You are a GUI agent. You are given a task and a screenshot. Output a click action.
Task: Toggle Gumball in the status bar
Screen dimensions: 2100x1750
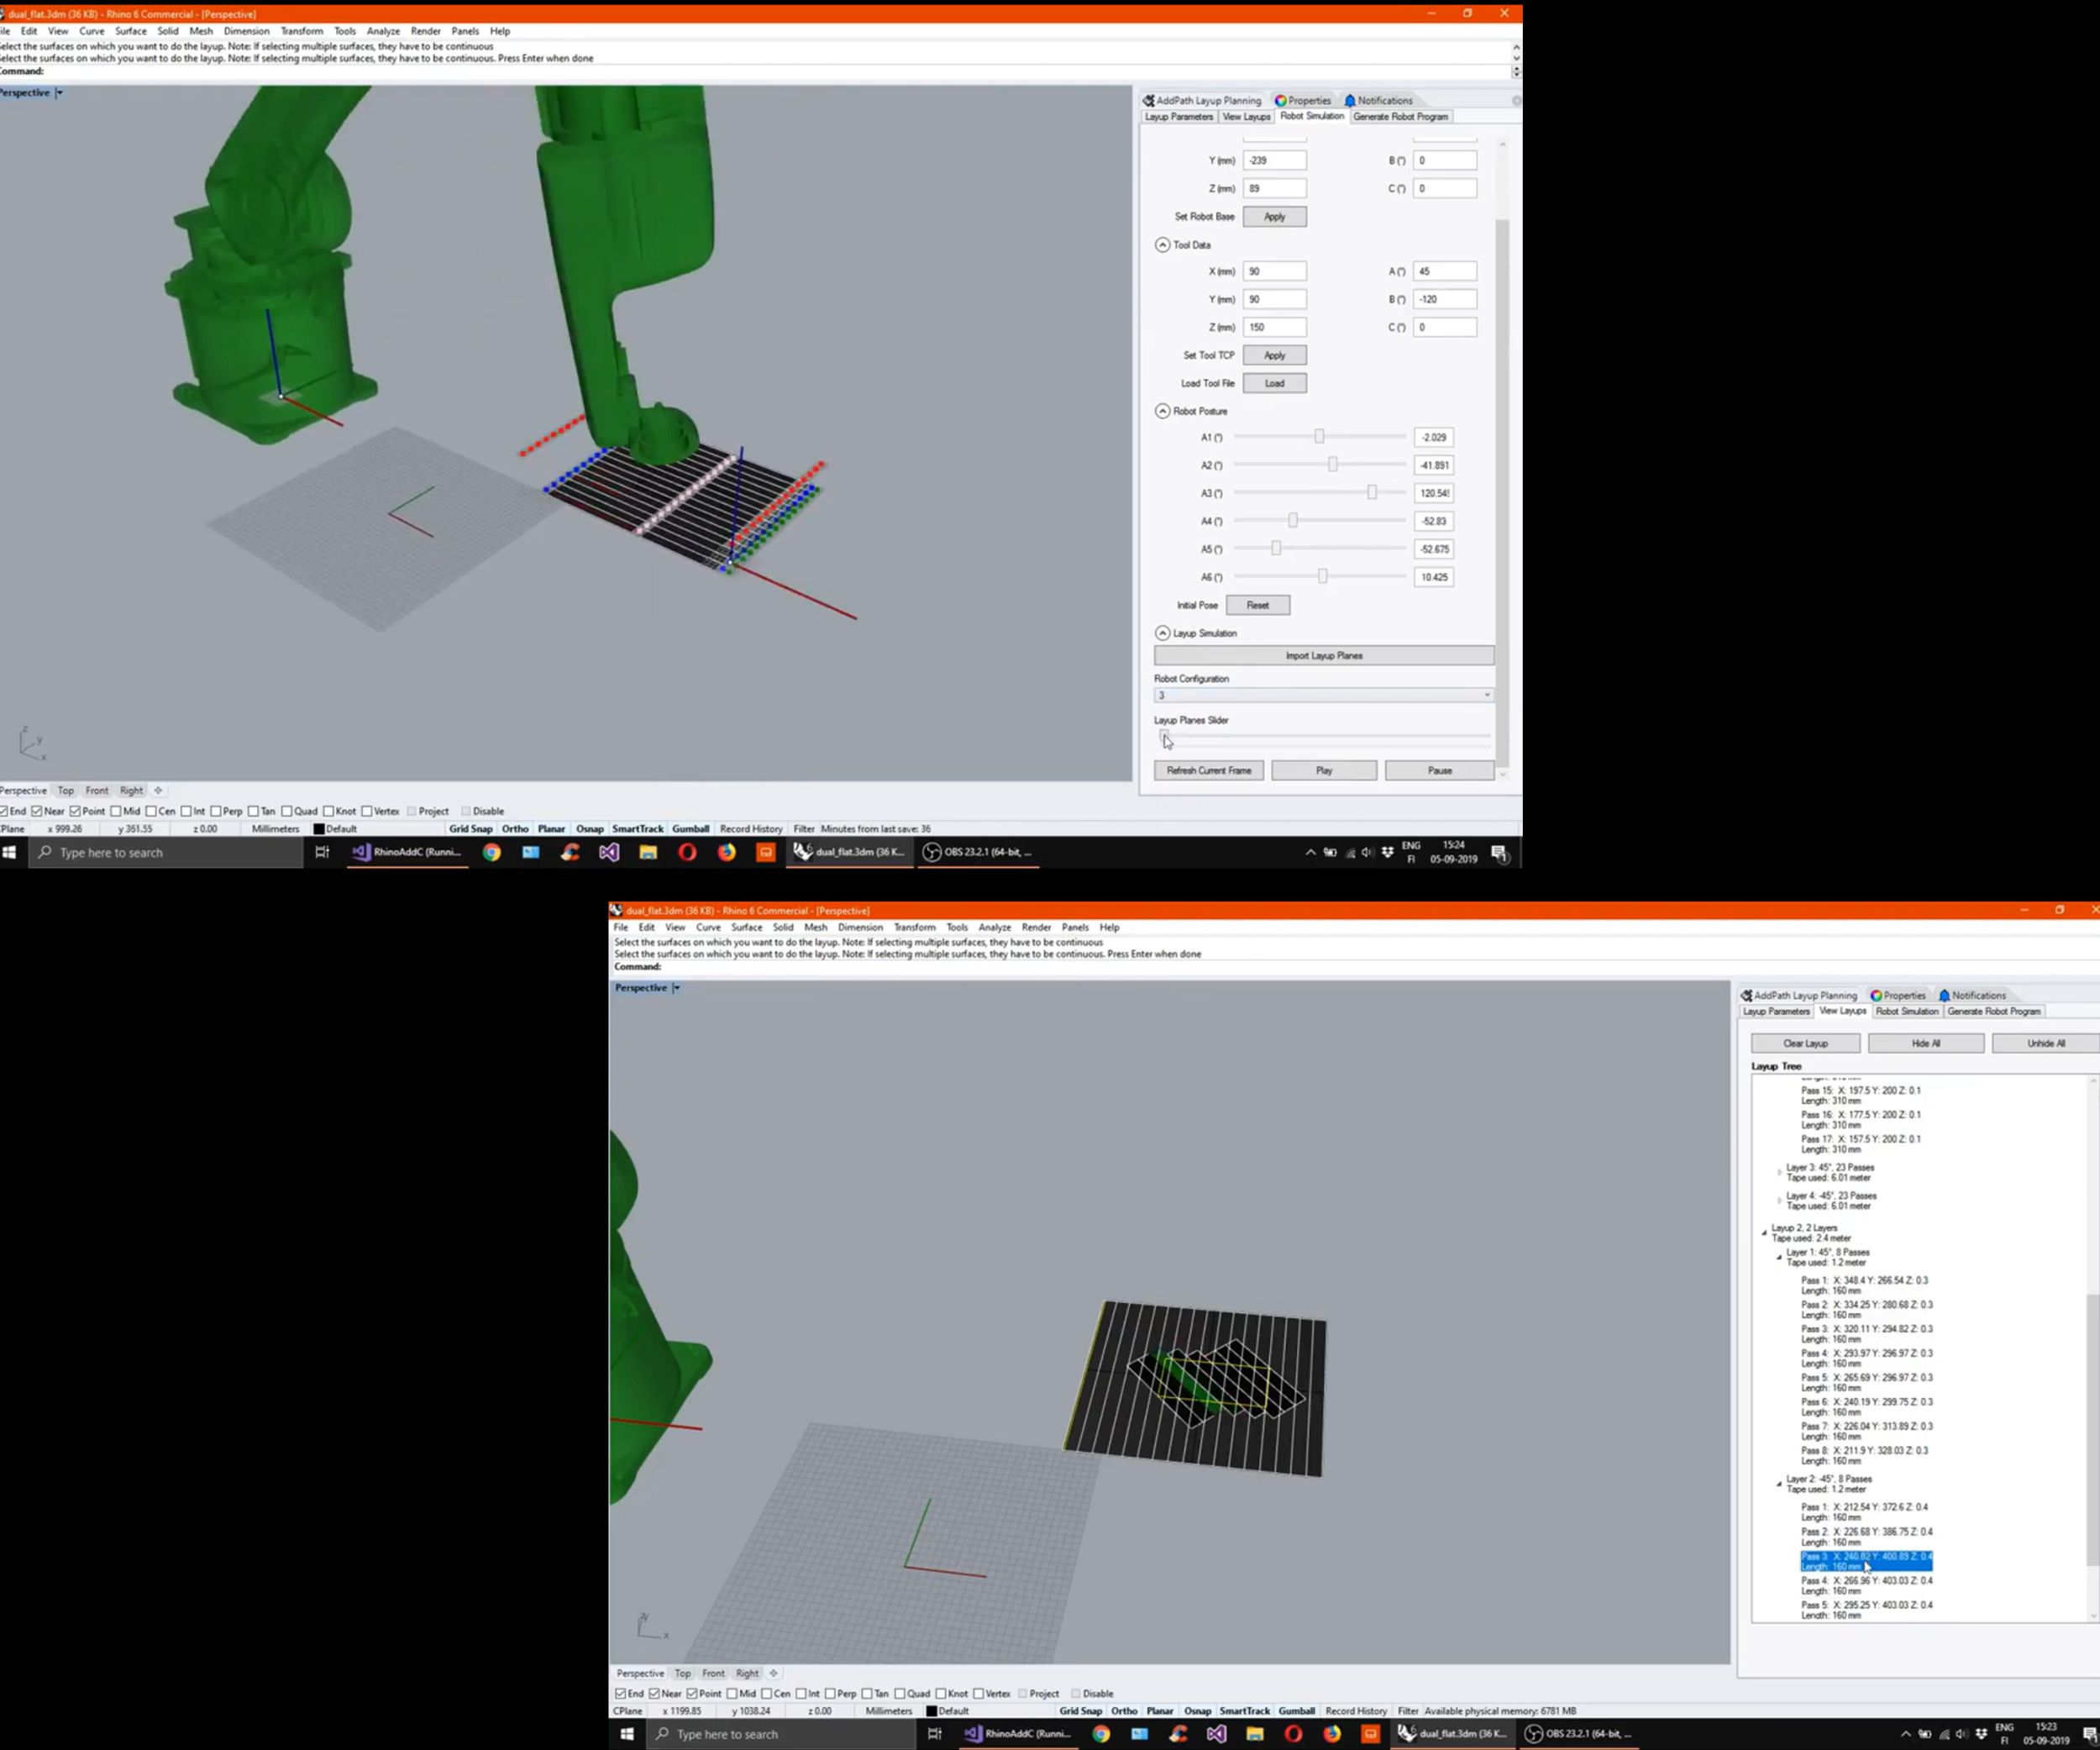tap(690, 829)
